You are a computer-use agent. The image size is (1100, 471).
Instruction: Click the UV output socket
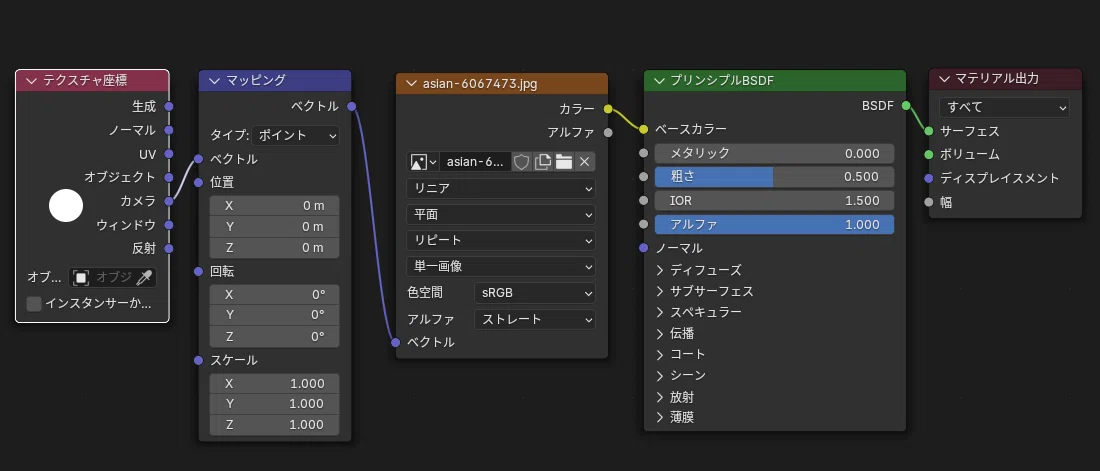pyautogui.click(x=168, y=154)
